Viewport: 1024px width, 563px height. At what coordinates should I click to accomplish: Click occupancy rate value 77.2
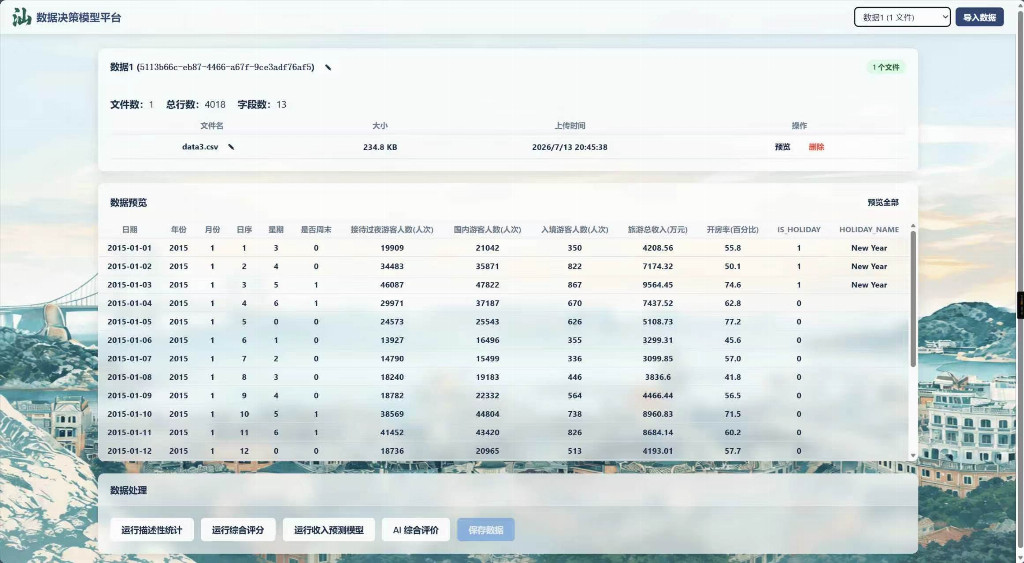(x=733, y=322)
